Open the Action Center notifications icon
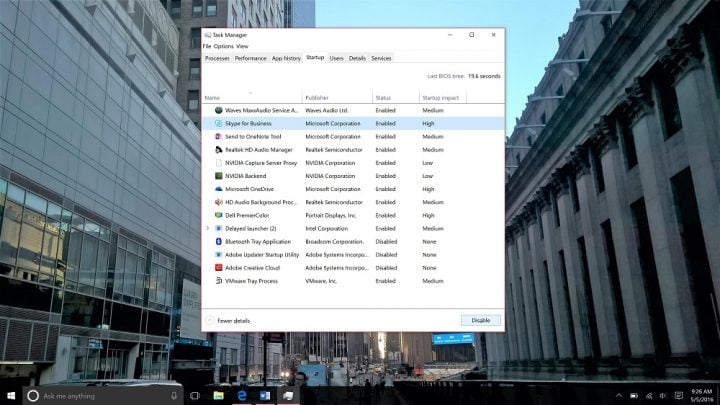The height and width of the screenshot is (405, 720). [679, 395]
